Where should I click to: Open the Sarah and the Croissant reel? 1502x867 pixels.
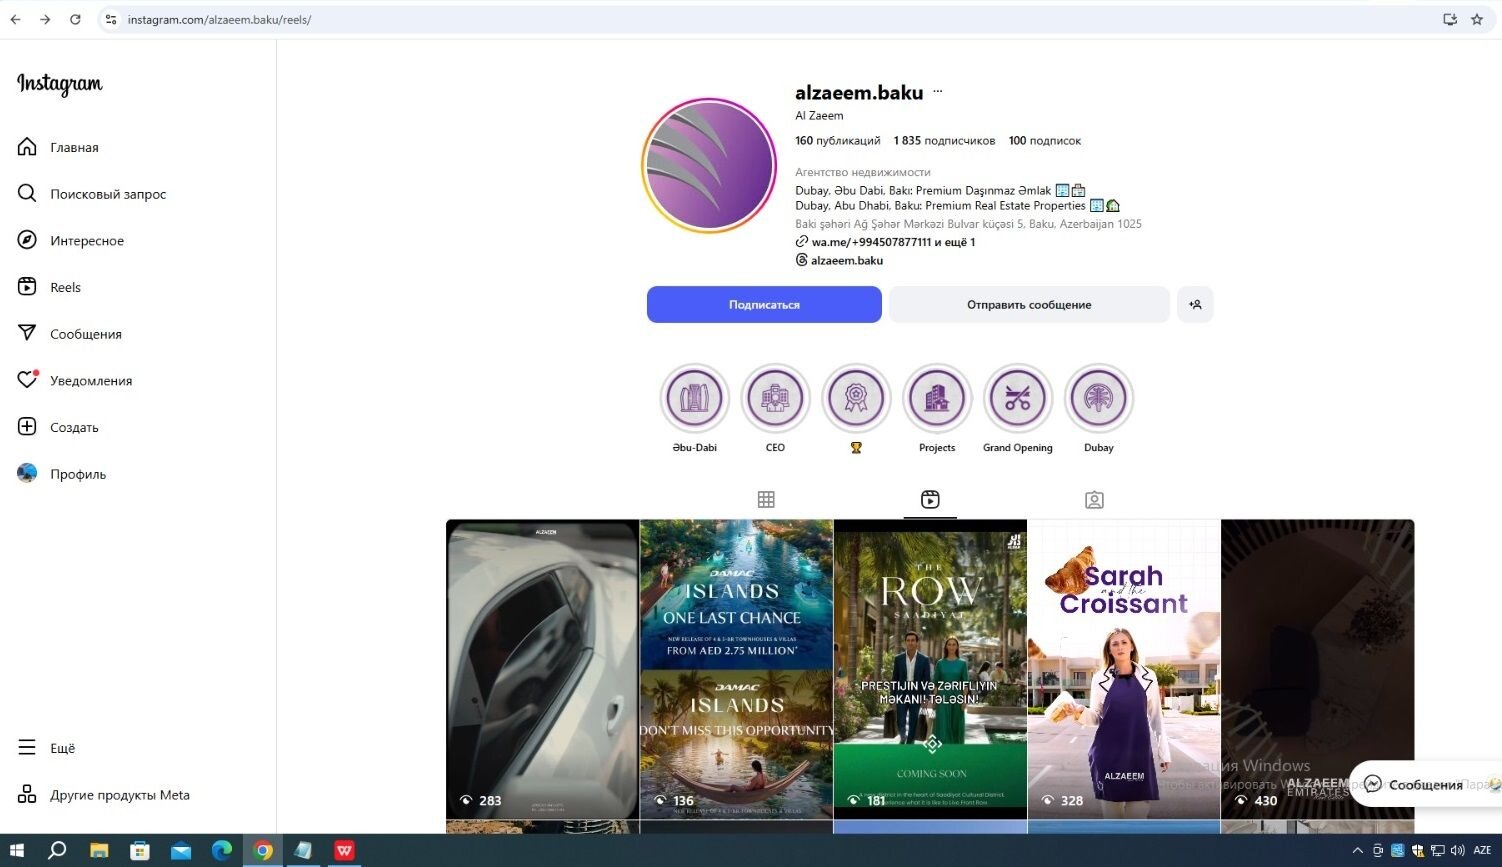tap(1124, 670)
